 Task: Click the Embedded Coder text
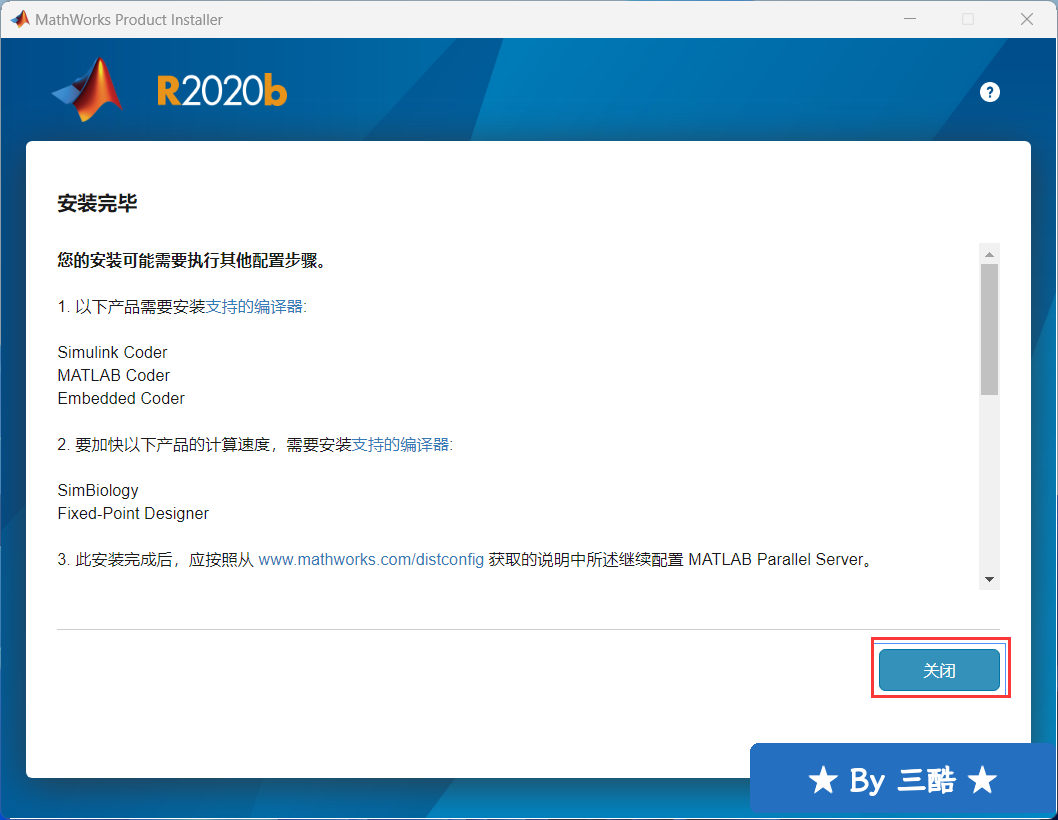point(121,398)
